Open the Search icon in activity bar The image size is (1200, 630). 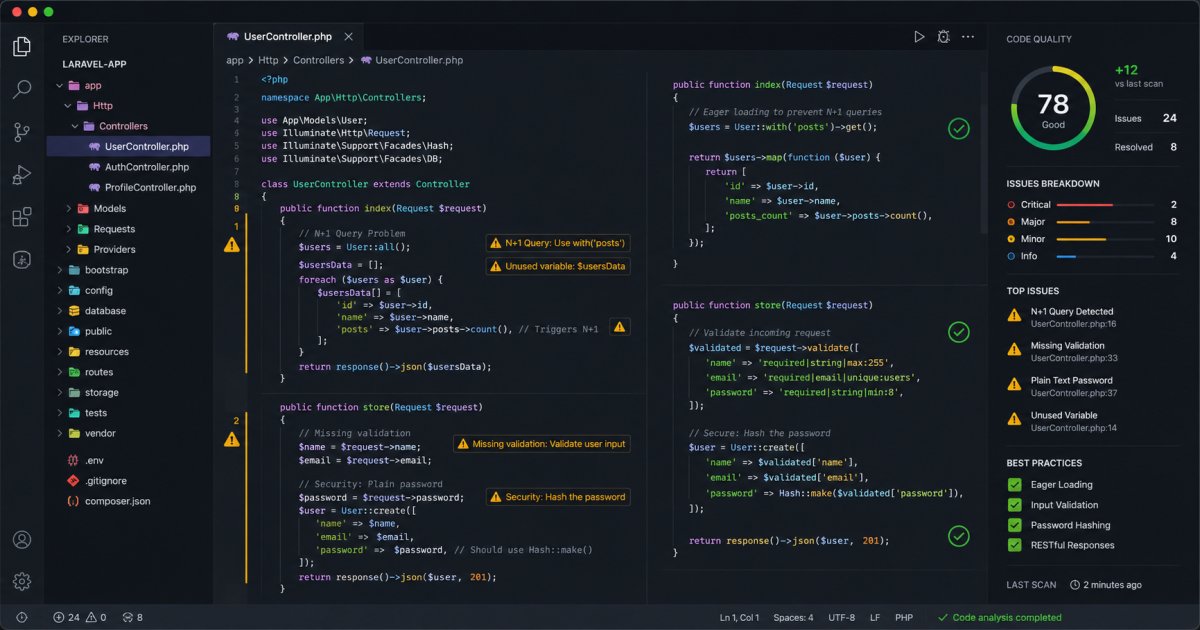pos(22,89)
